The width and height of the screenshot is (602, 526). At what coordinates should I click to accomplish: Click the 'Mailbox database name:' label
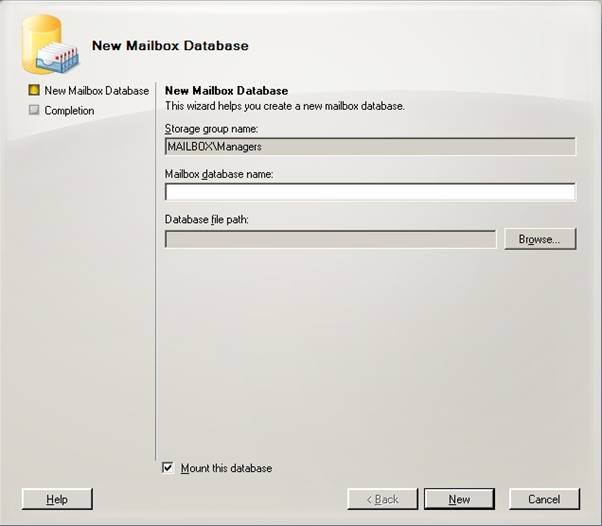(x=219, y=174)
